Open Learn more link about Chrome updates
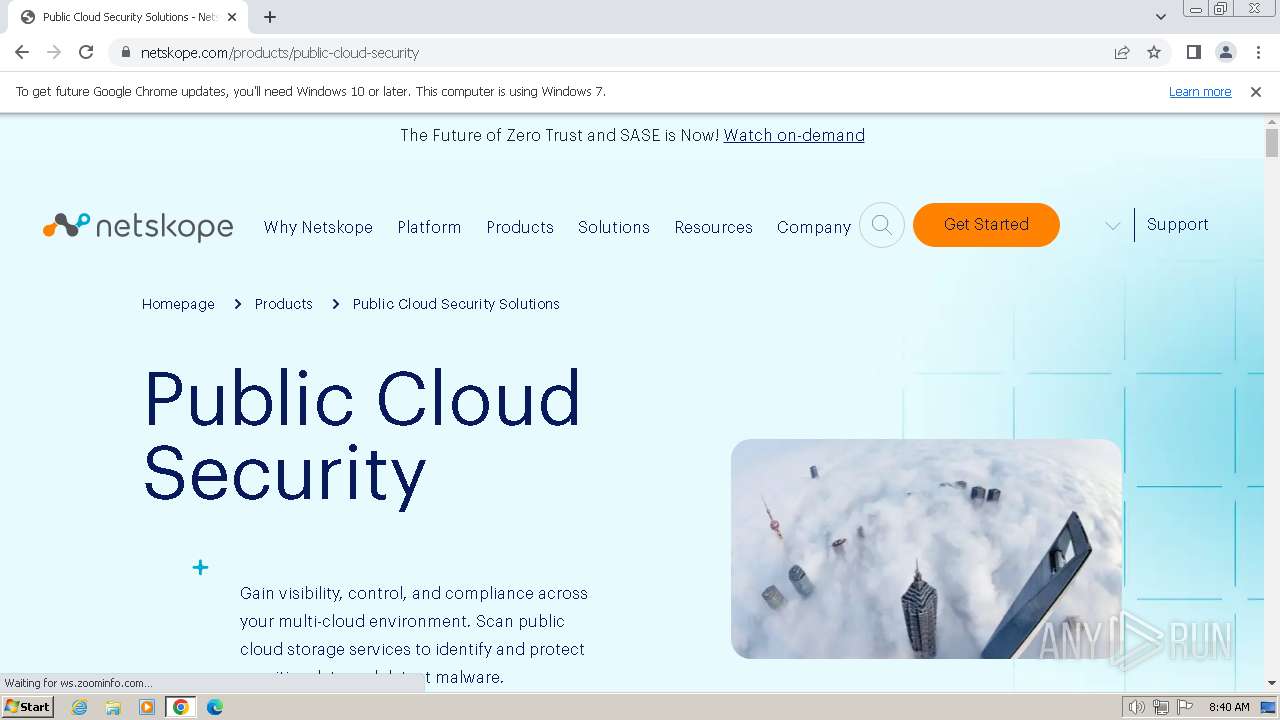This screenshot has height=720, width=1280. tap(1200, 92)
